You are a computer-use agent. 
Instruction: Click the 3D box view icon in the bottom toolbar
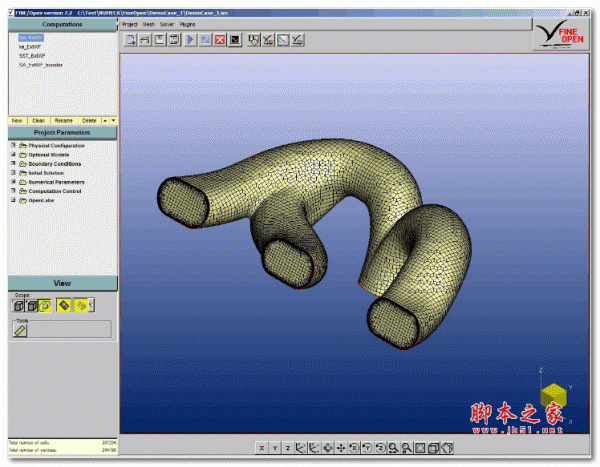point(433,447)
